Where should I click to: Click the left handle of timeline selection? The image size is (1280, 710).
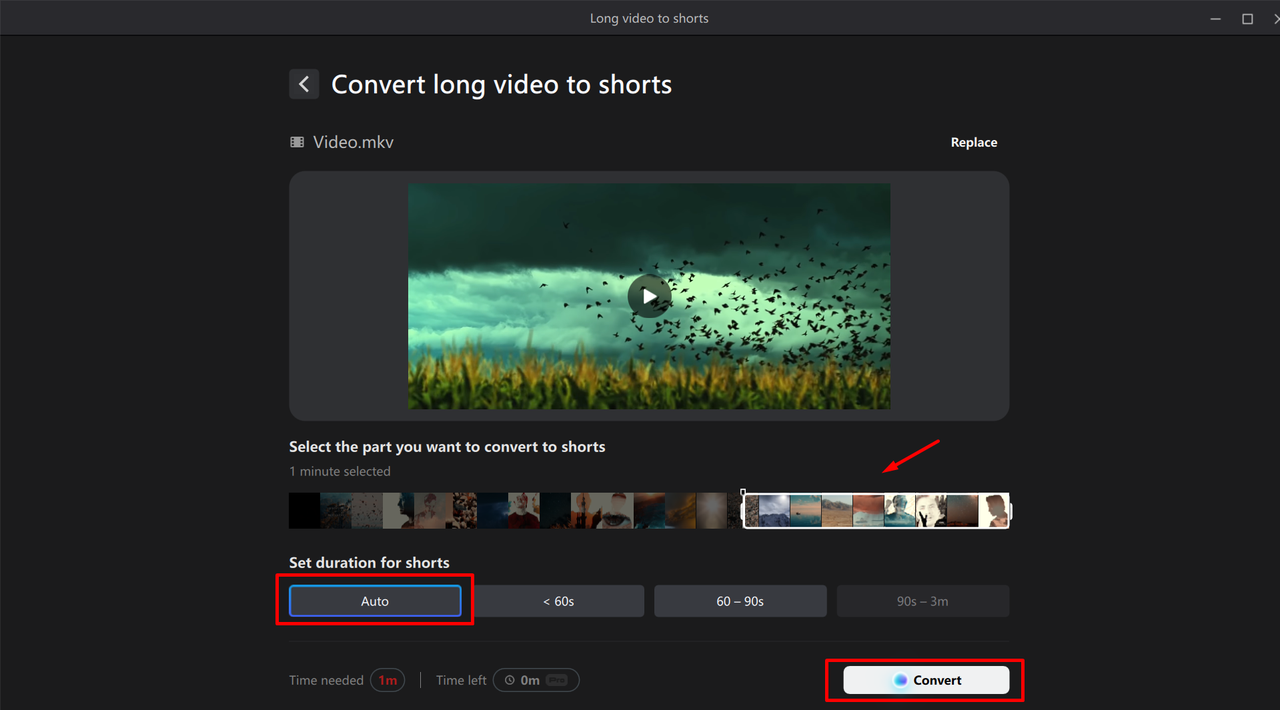click(x=743, y=510)
